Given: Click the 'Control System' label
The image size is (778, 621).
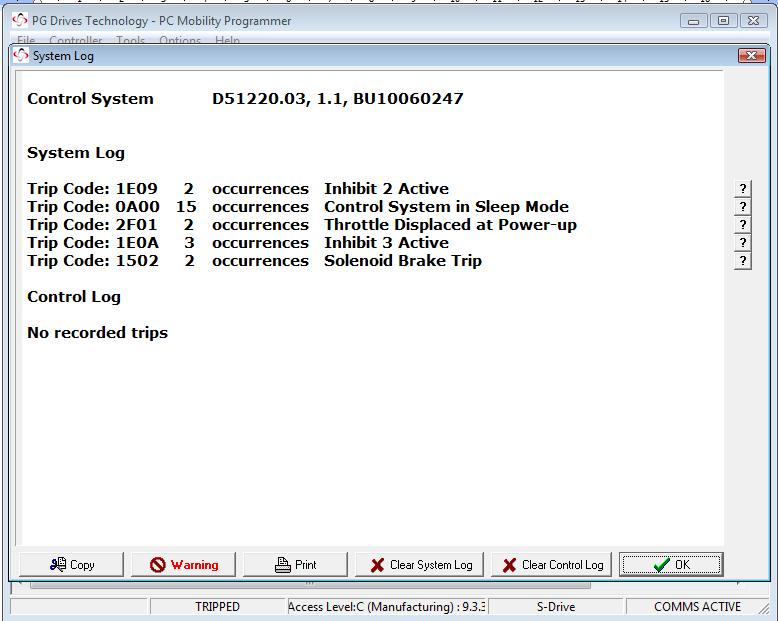Looking at the screenshot, I should point(90,99).
